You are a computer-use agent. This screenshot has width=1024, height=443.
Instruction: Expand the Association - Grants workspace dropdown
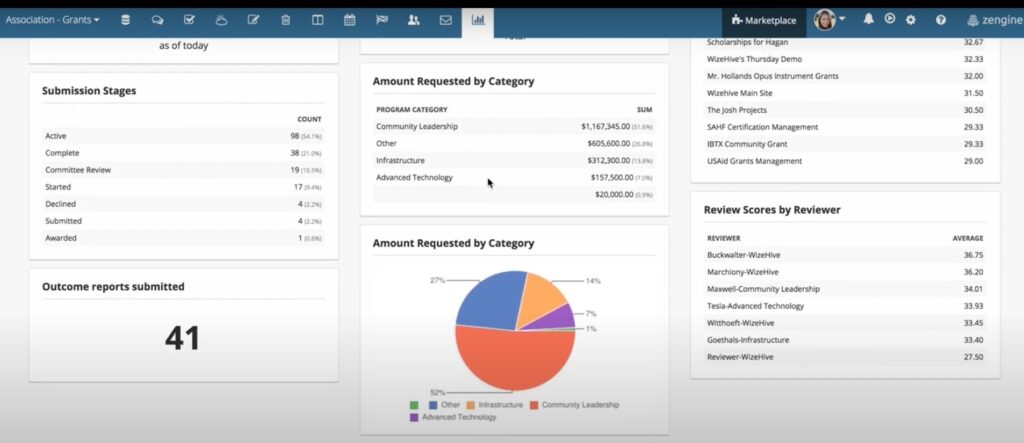52,20
